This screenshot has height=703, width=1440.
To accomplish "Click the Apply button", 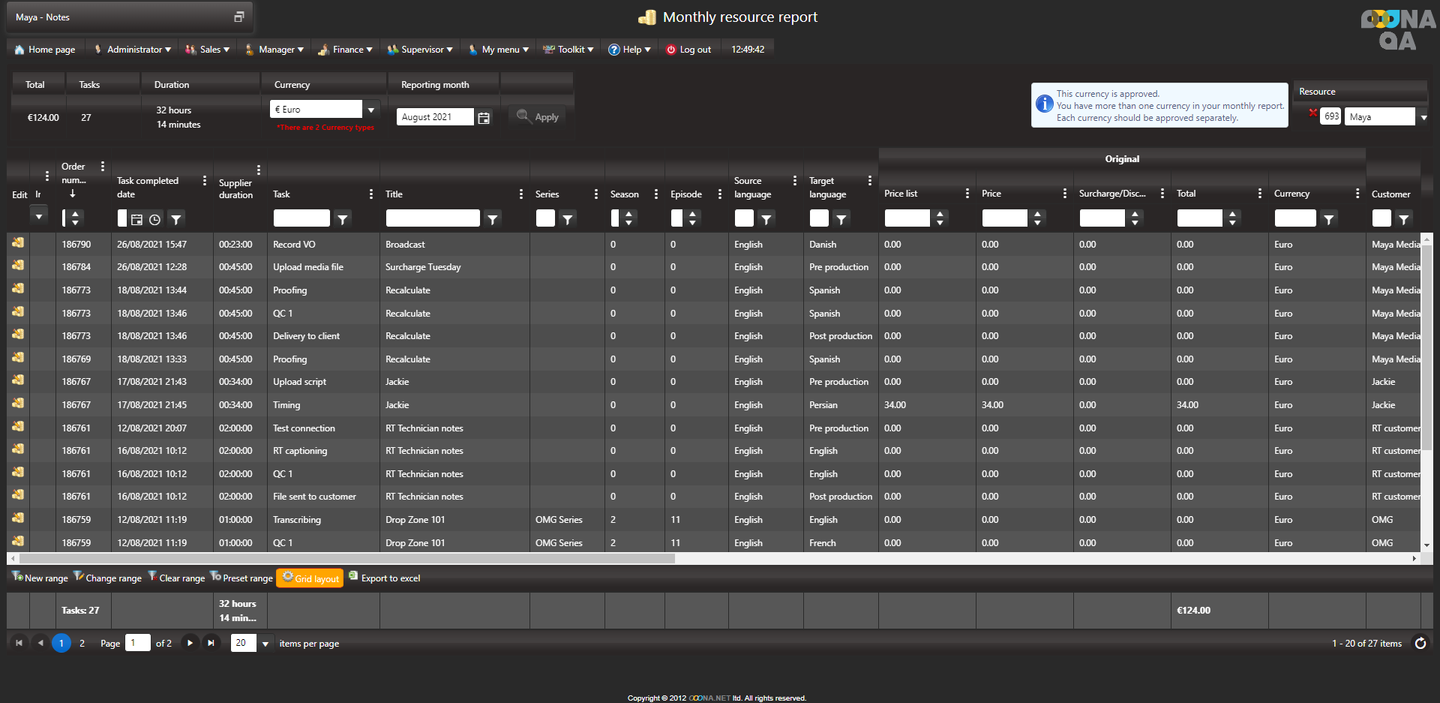I will click(537, 117).
